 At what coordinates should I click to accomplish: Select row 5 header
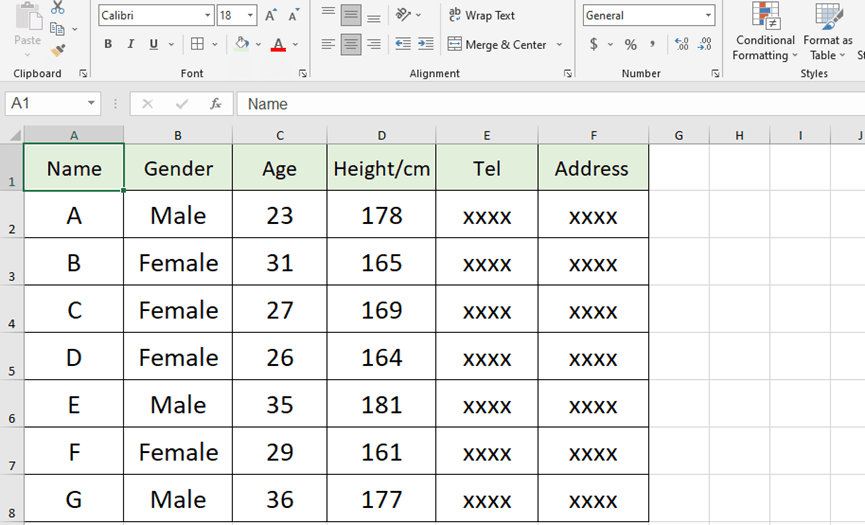tap(12, 356)
